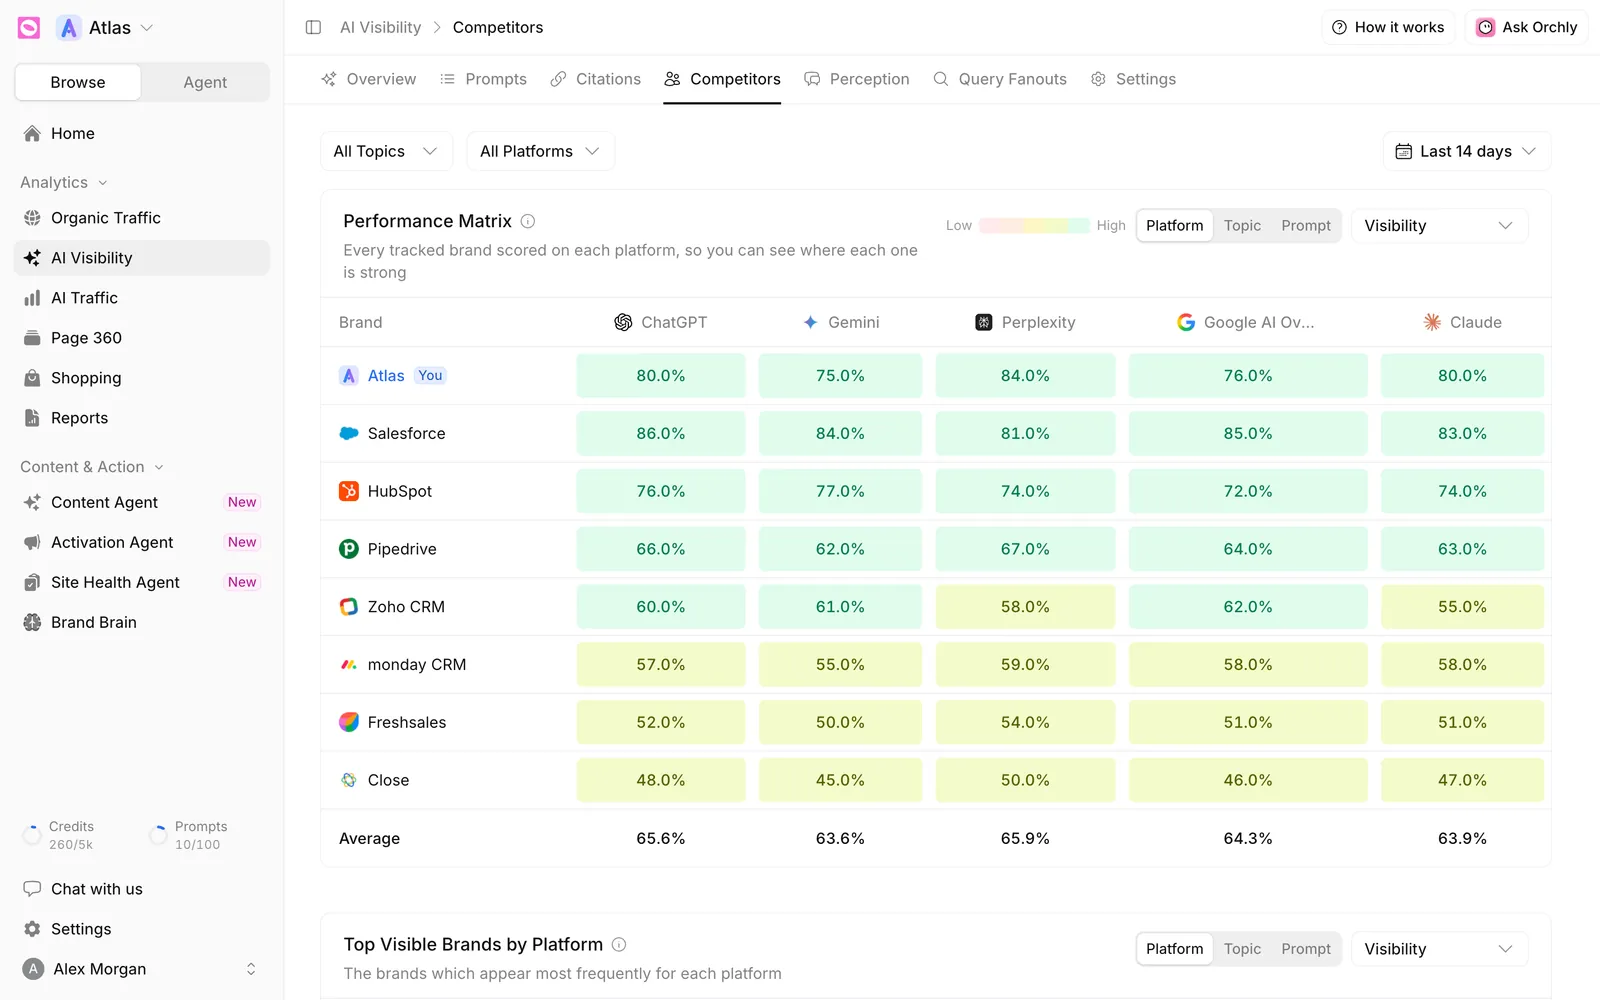Screen dimensions: 1600x1000
Task: Select Topic view in Top Visible Brands
Action: coord(1243,949)
